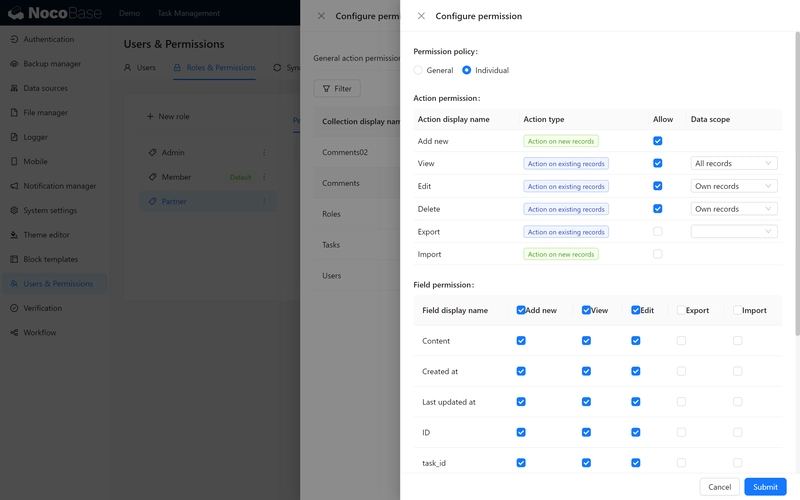Screen dimensions: 800x500
Task: Open Mobile sidebar icon
Action: click(14, 161)
